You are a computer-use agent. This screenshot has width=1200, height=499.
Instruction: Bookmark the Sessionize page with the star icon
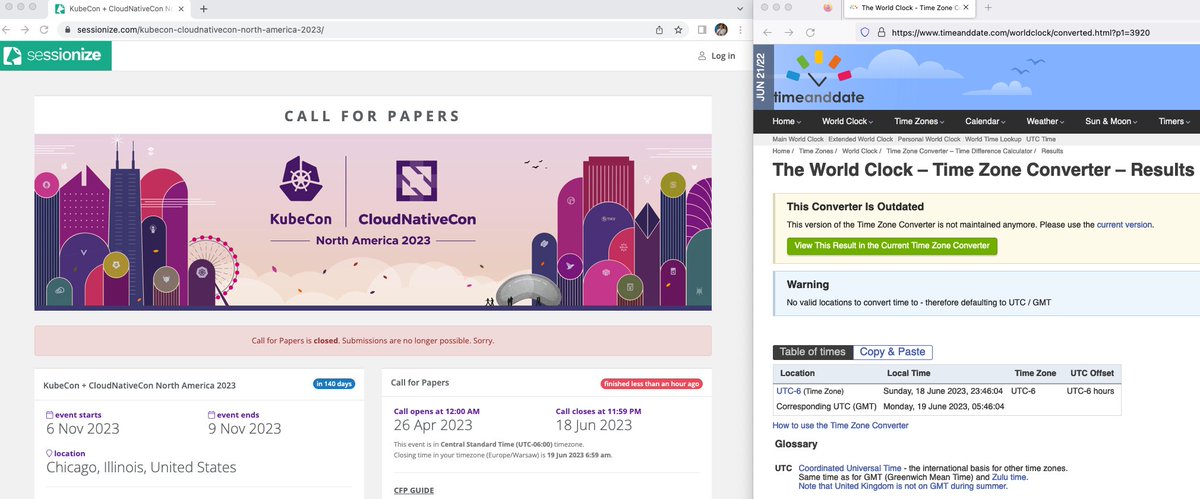tap(678, 29)
